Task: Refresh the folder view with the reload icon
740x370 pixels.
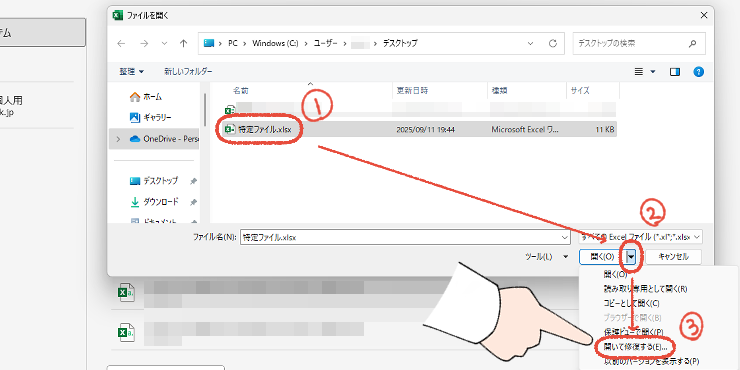Action: click(x=553, y=43)
